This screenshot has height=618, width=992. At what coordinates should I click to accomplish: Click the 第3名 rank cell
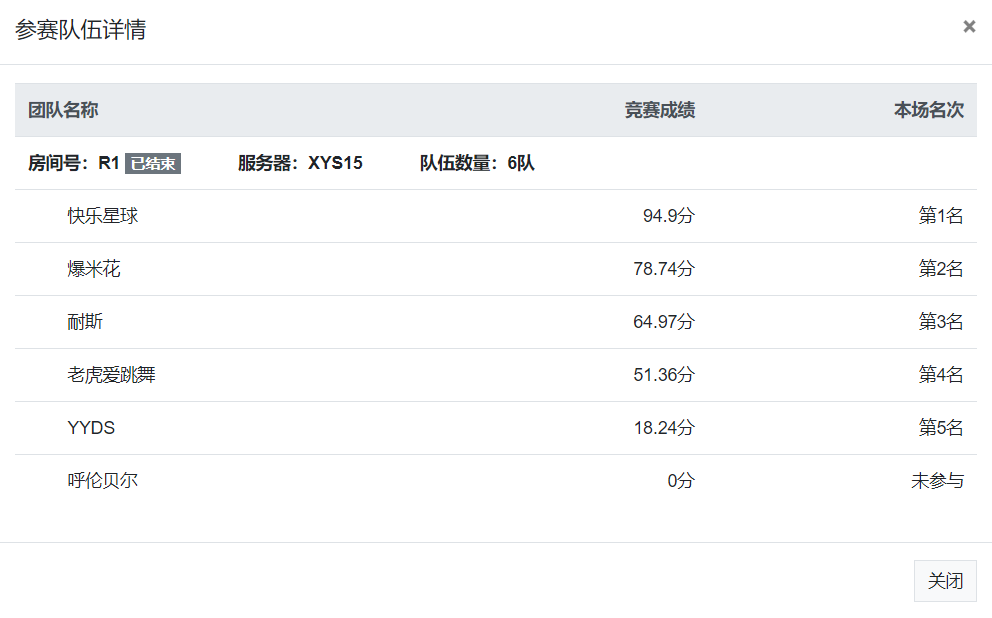pyautogui.click(x=941, y=322)
